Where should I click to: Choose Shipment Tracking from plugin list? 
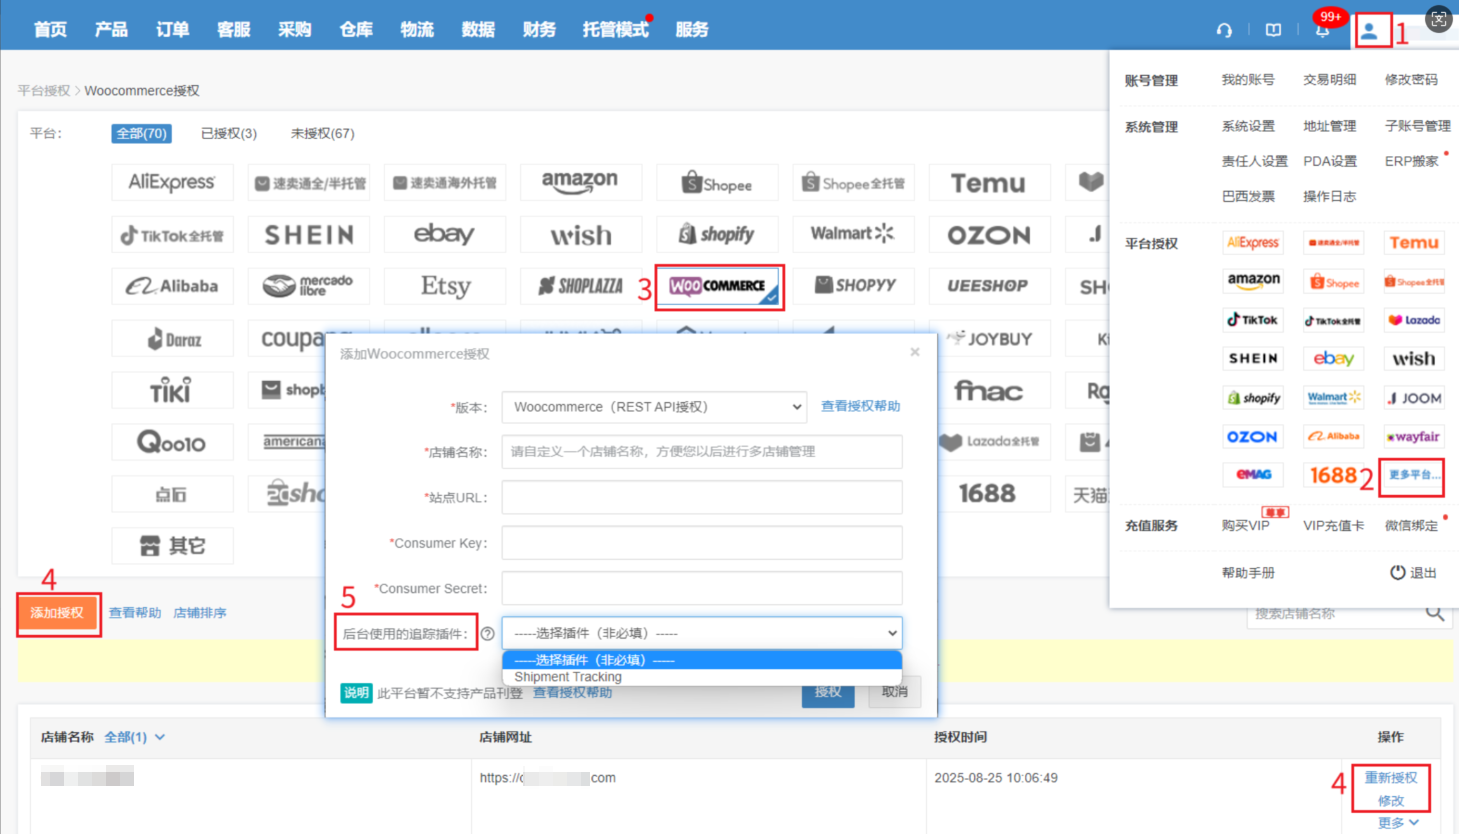point(568,677)
